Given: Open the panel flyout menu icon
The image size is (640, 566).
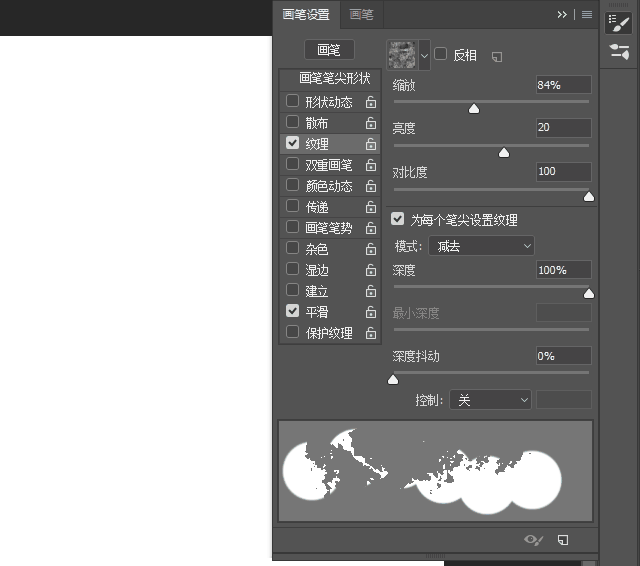Looking at the screenshot, I should [587, 15].
